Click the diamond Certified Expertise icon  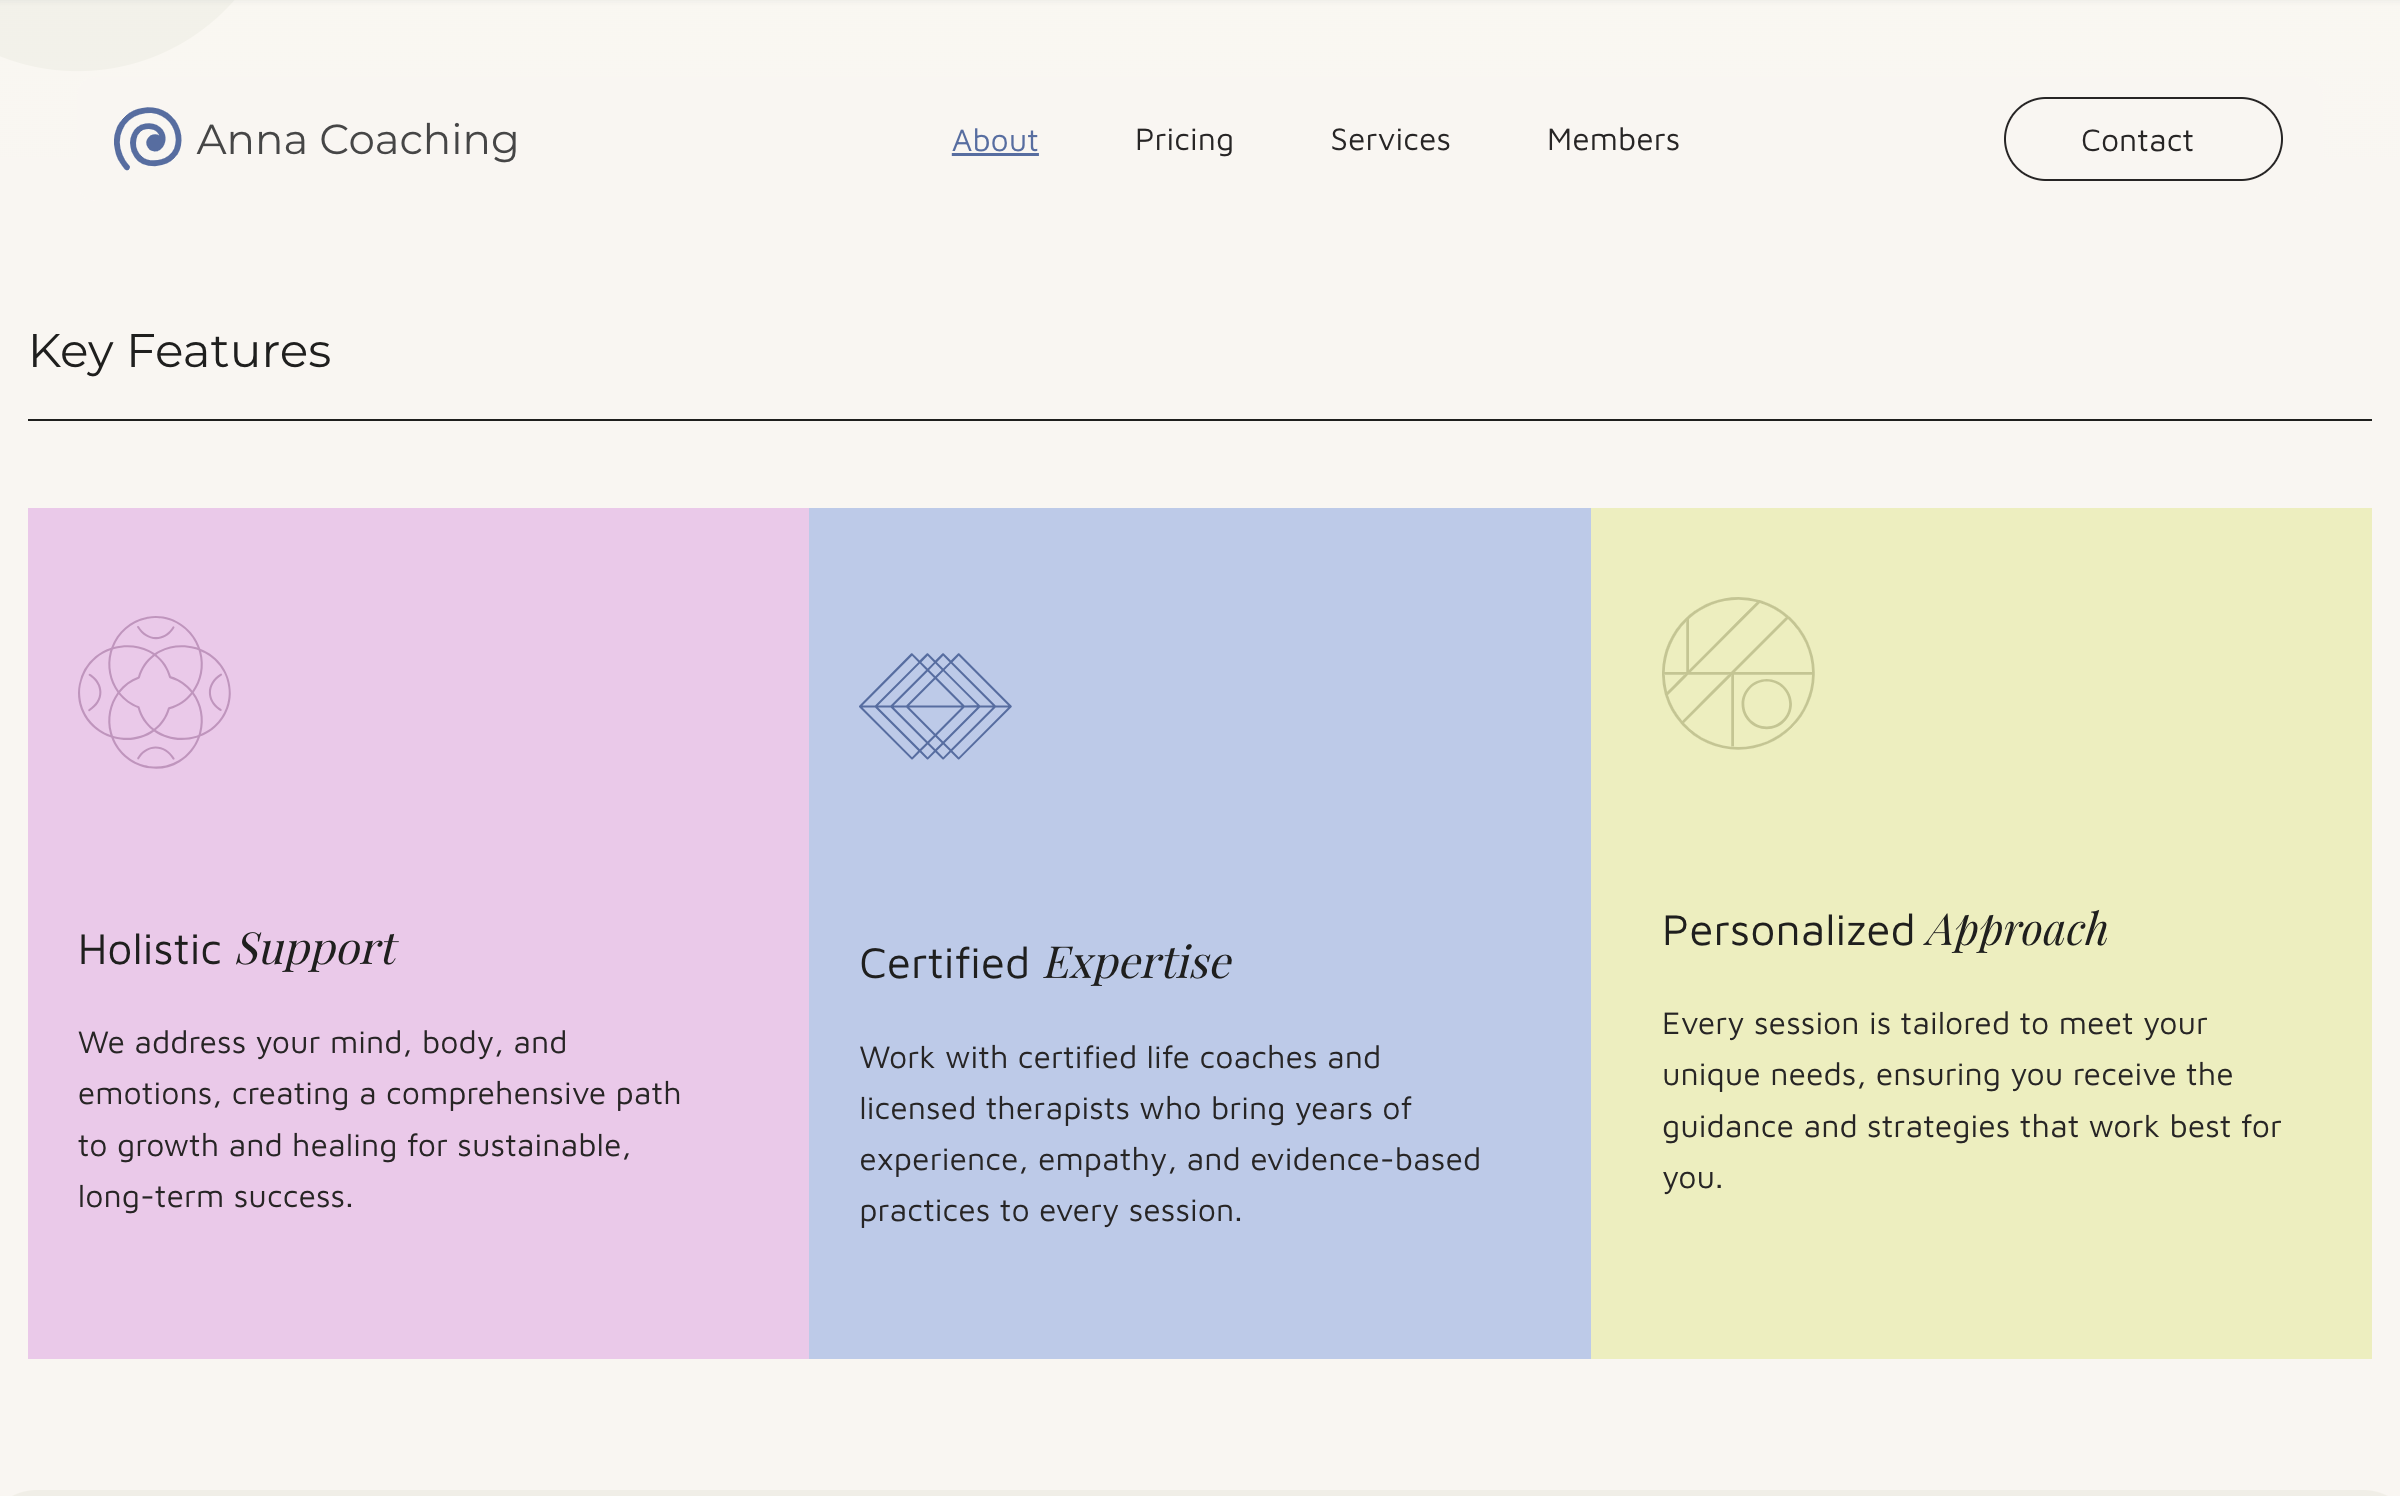click(935, 706)
